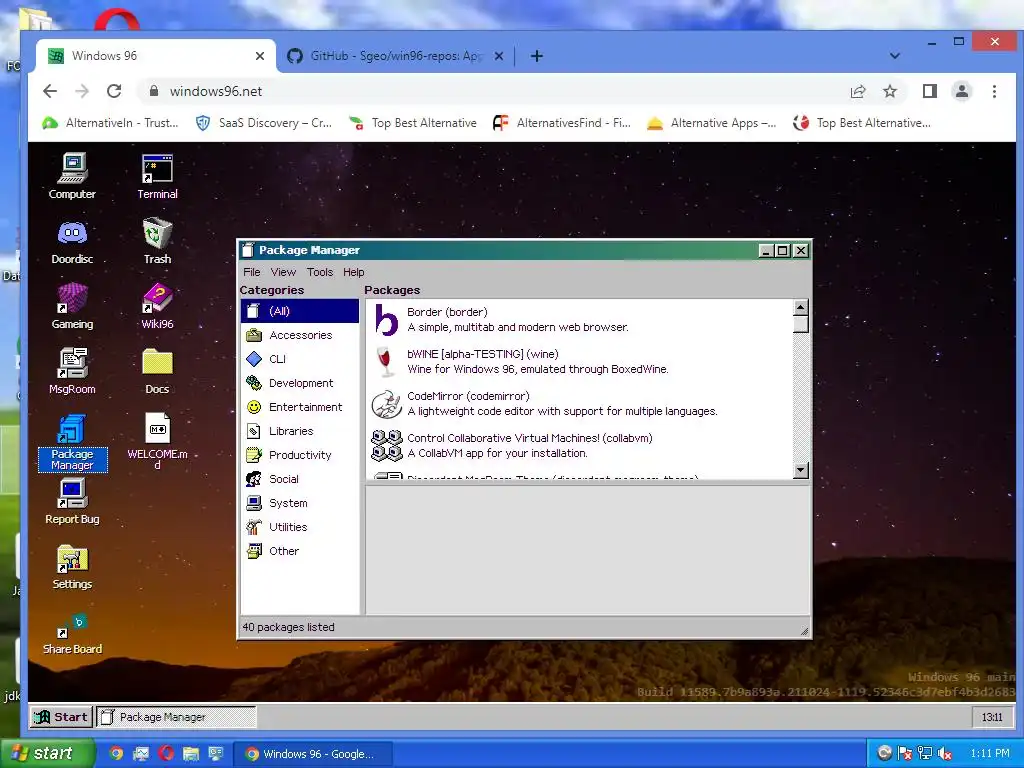The height and width of the screenshot is (768, 1024).
Task: Select the Border (border) package row text
Action: point(447,312)
